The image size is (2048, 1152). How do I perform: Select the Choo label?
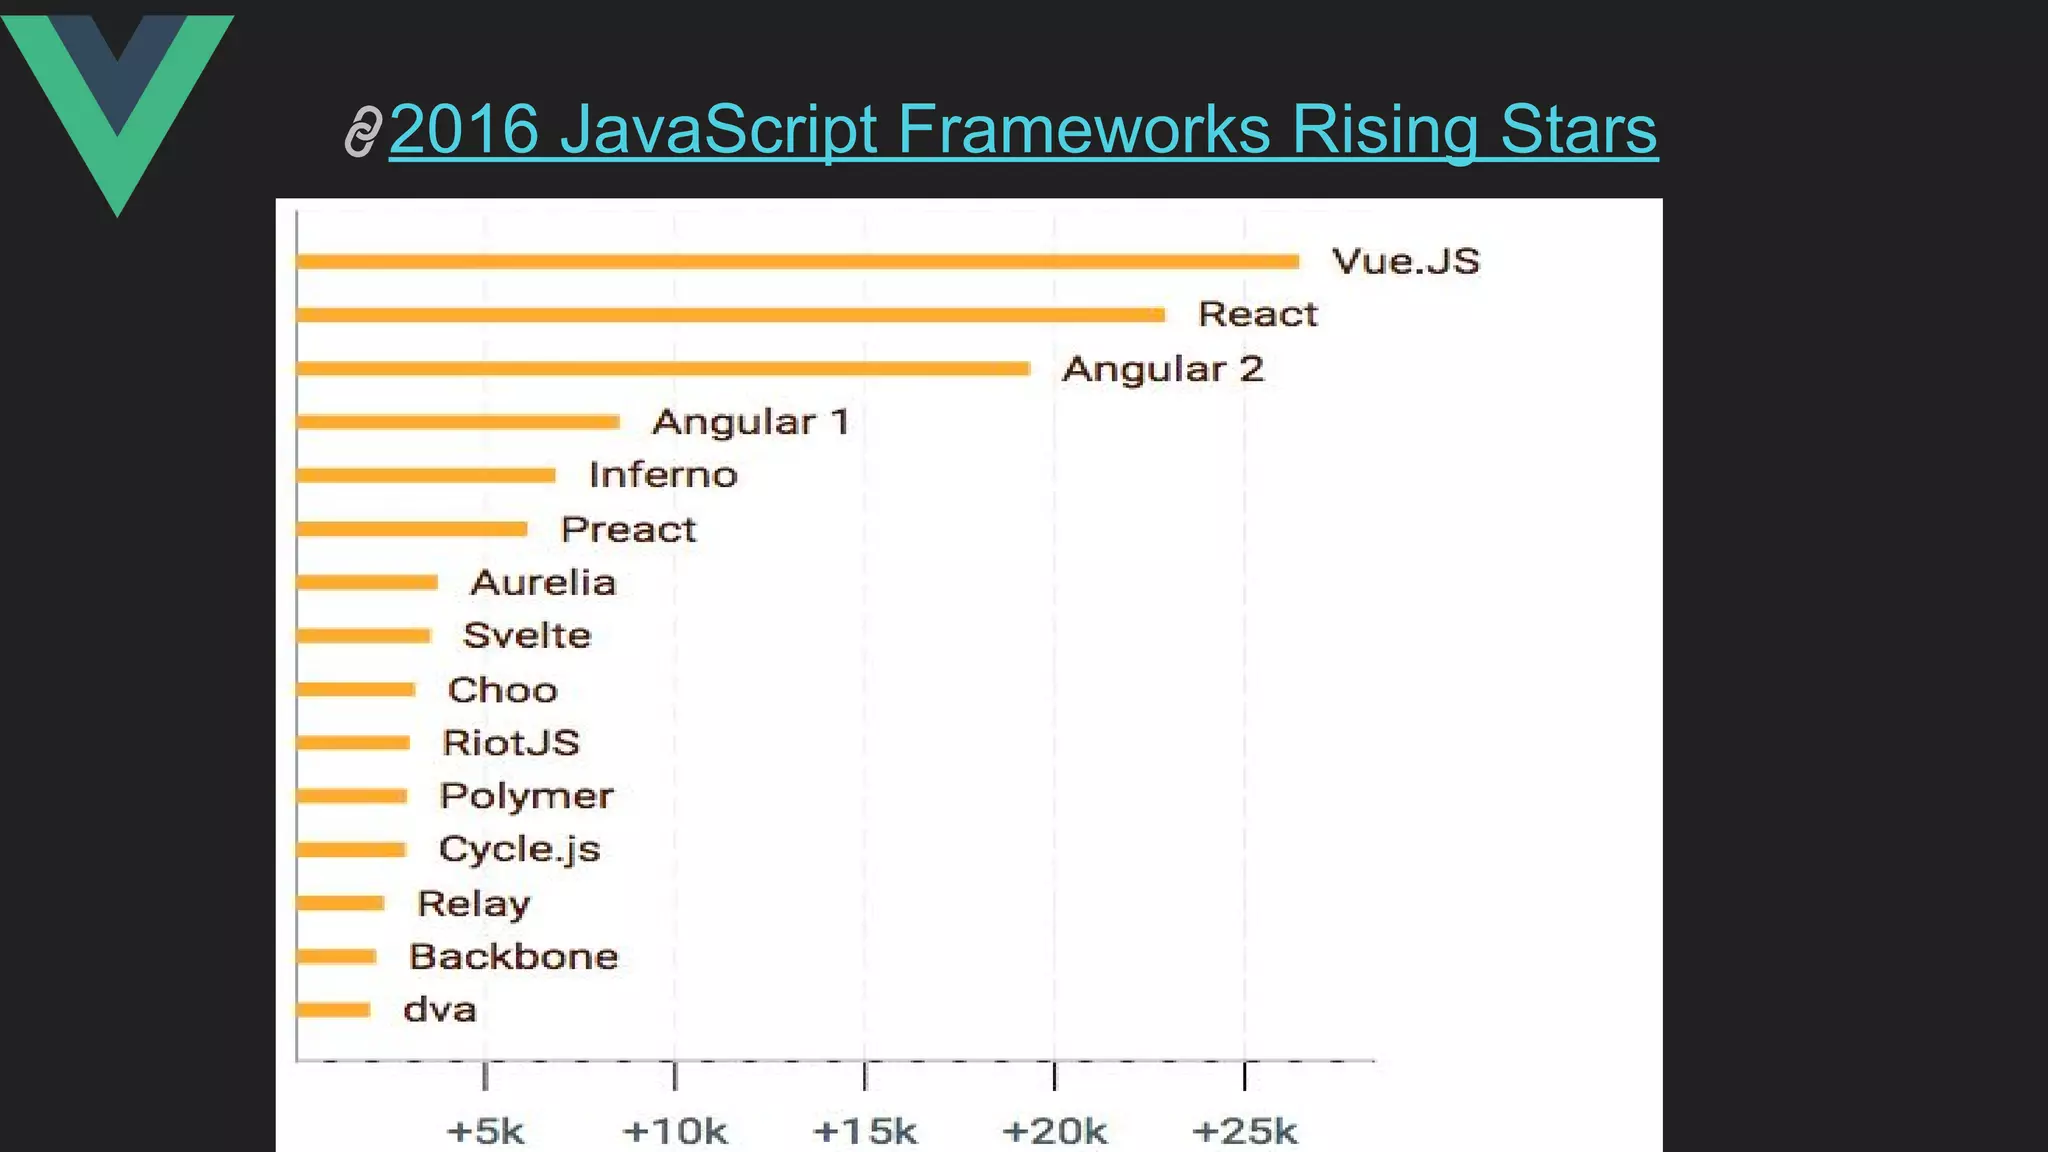(x=502, y=689)
